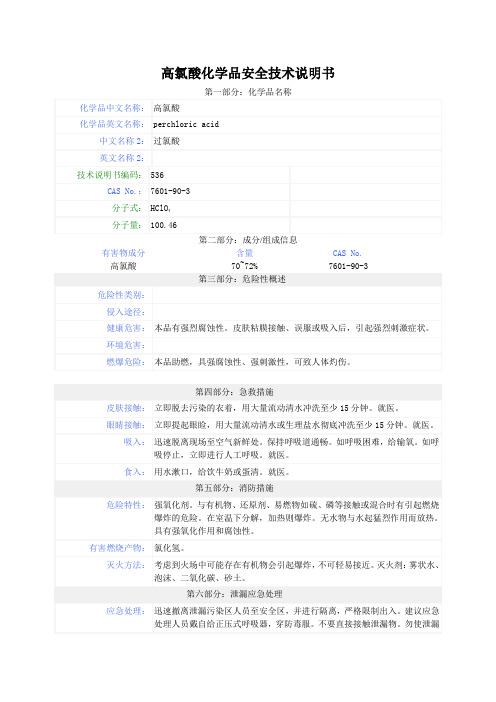
Task: Click the label 侵入途径
Action: click(126, 312)
